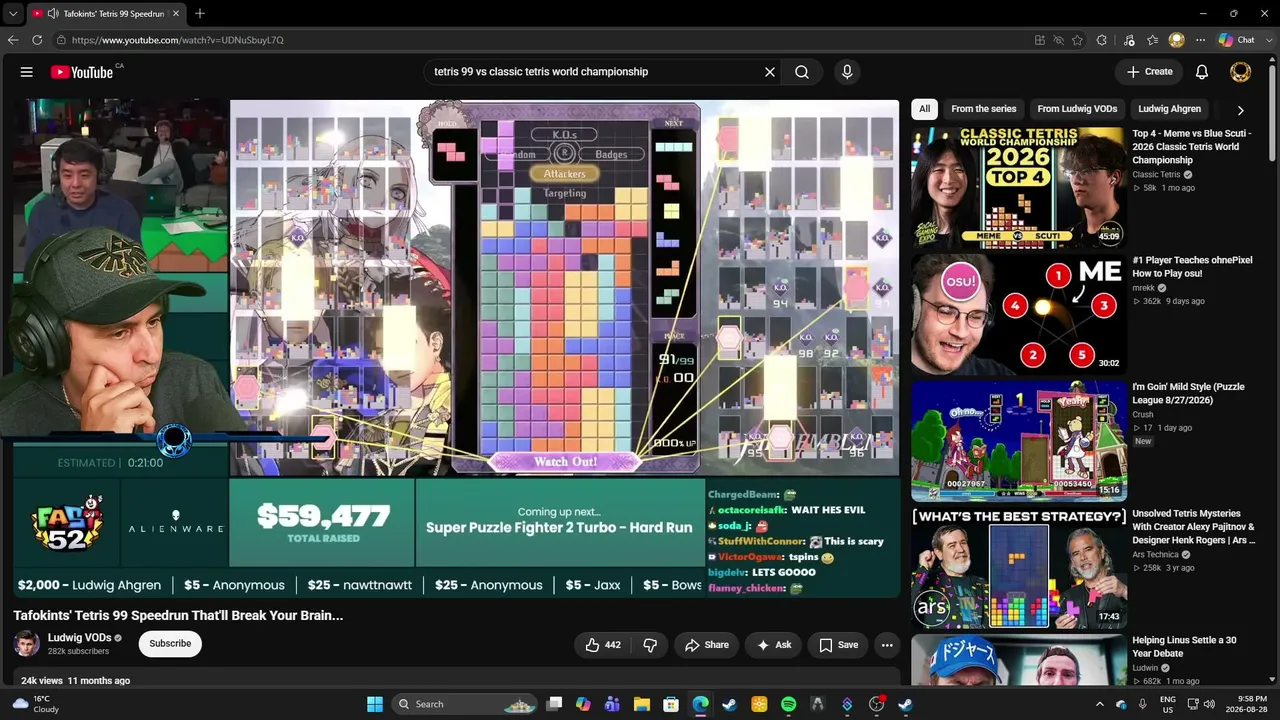
Task: Open File Explorer from the taskbar
Action: click(642, 704)
